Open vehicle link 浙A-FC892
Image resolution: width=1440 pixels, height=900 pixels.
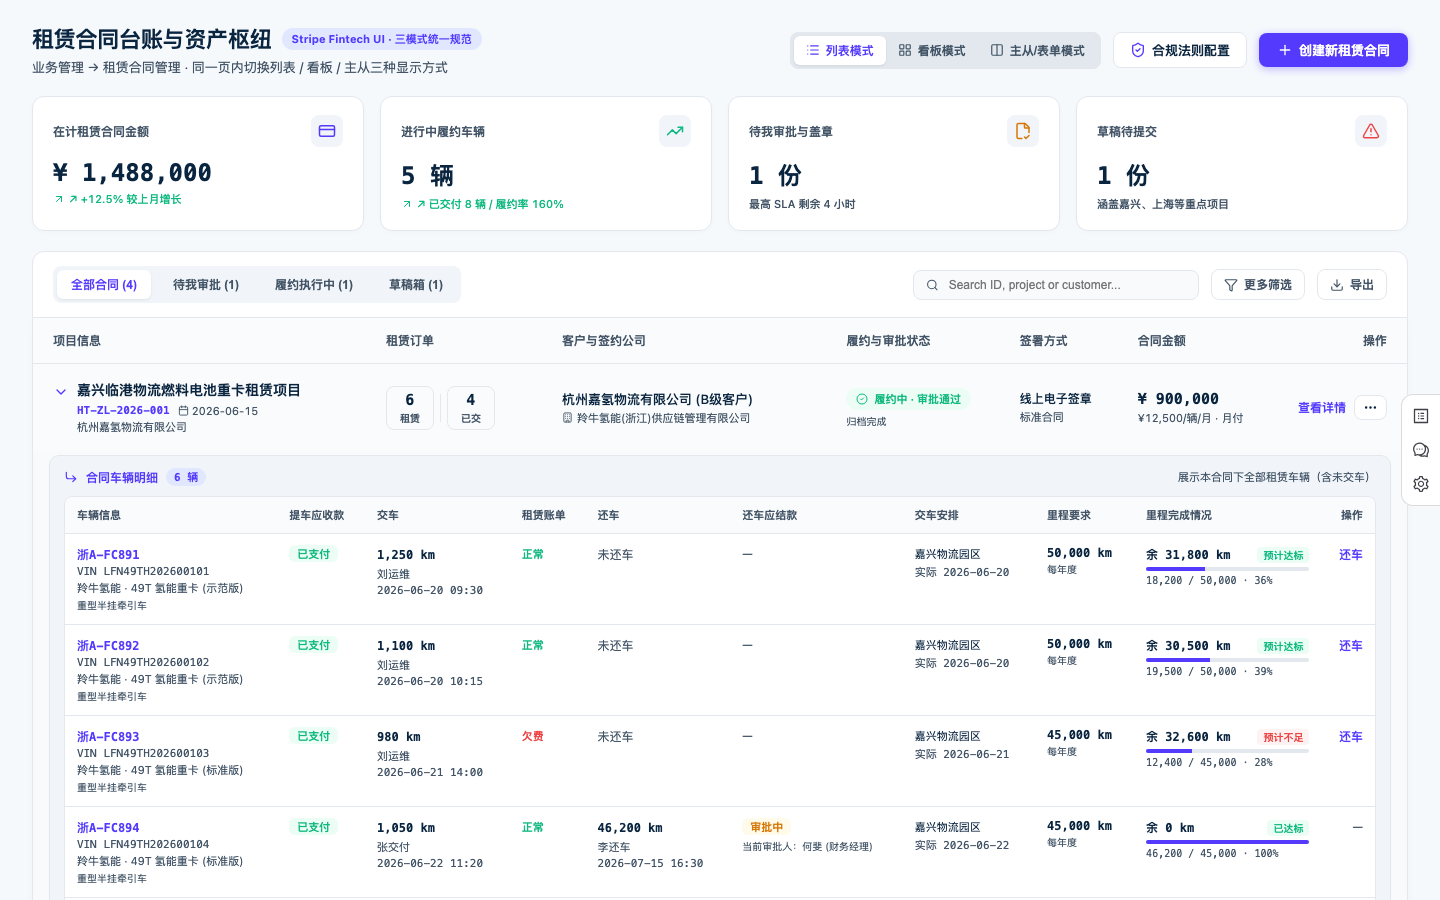[x=108, y=646]
